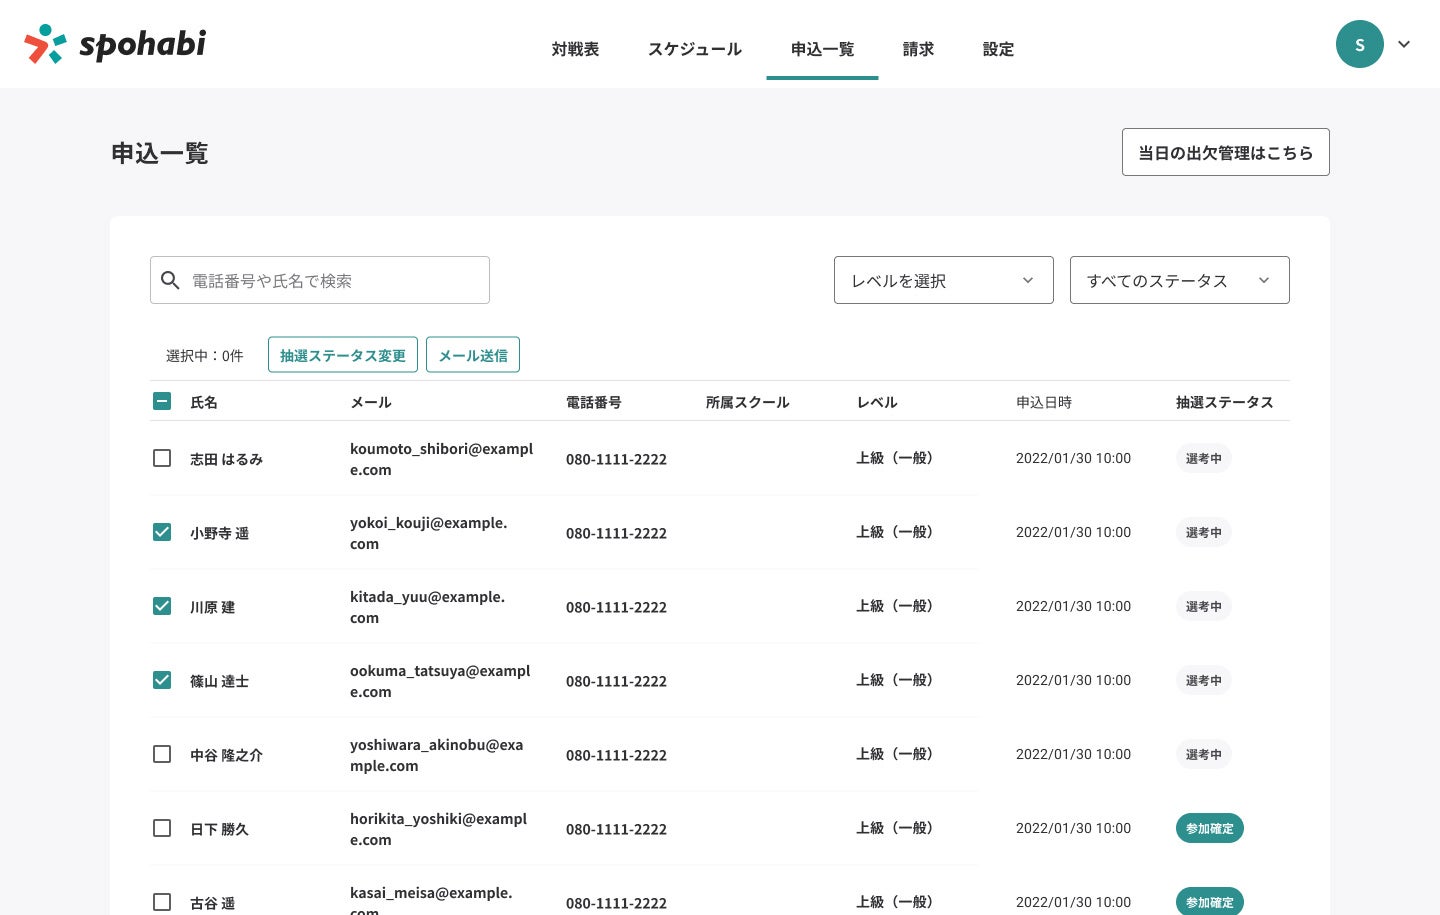Open the 請求 tab

pyautogui.click(x=918, y=49)
